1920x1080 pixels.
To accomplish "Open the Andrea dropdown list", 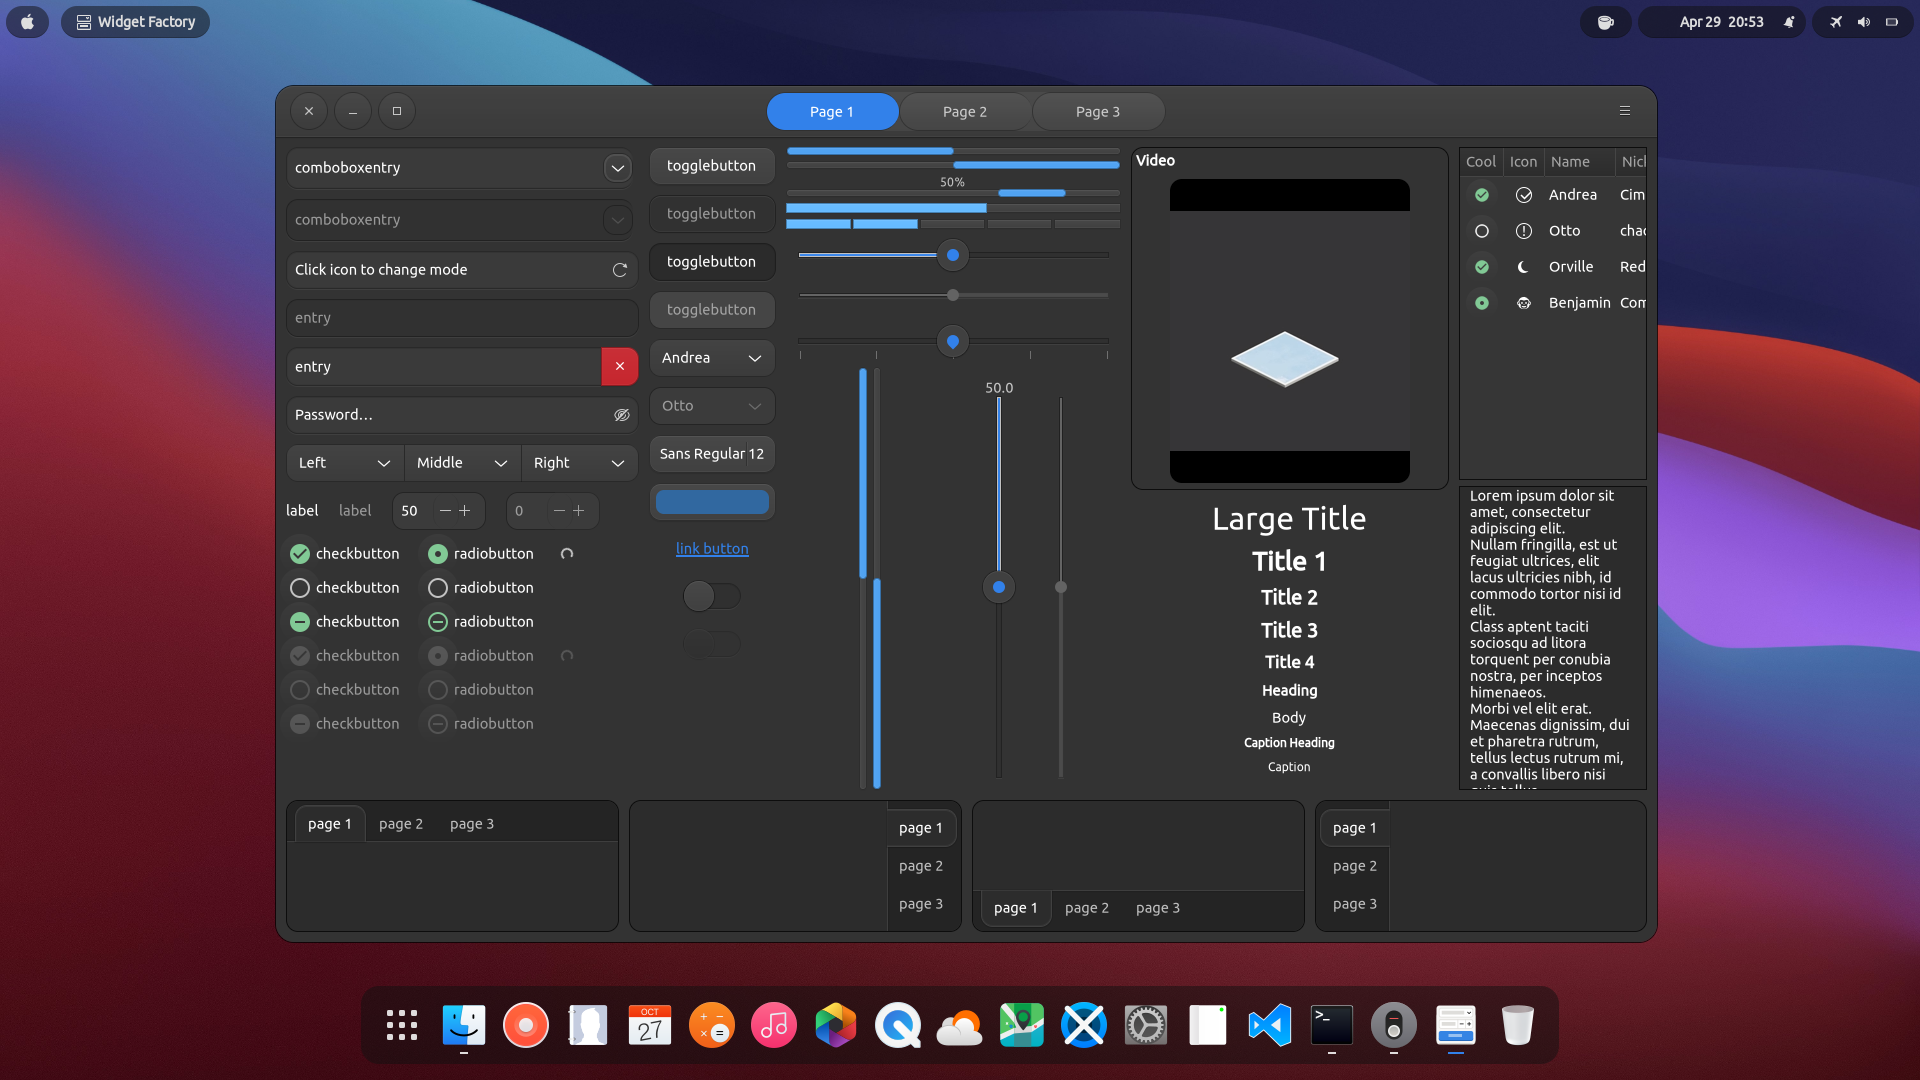I will click(x=712, y=358).
